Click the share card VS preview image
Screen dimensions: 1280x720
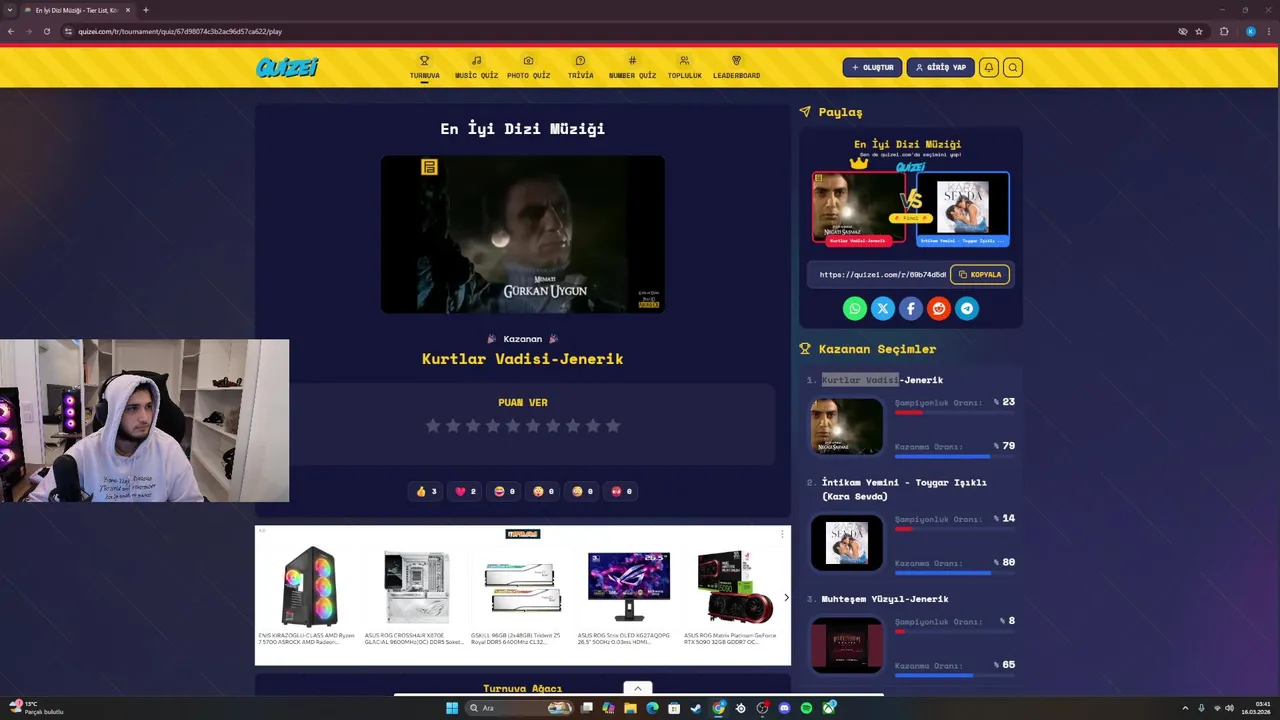[911, 208]
